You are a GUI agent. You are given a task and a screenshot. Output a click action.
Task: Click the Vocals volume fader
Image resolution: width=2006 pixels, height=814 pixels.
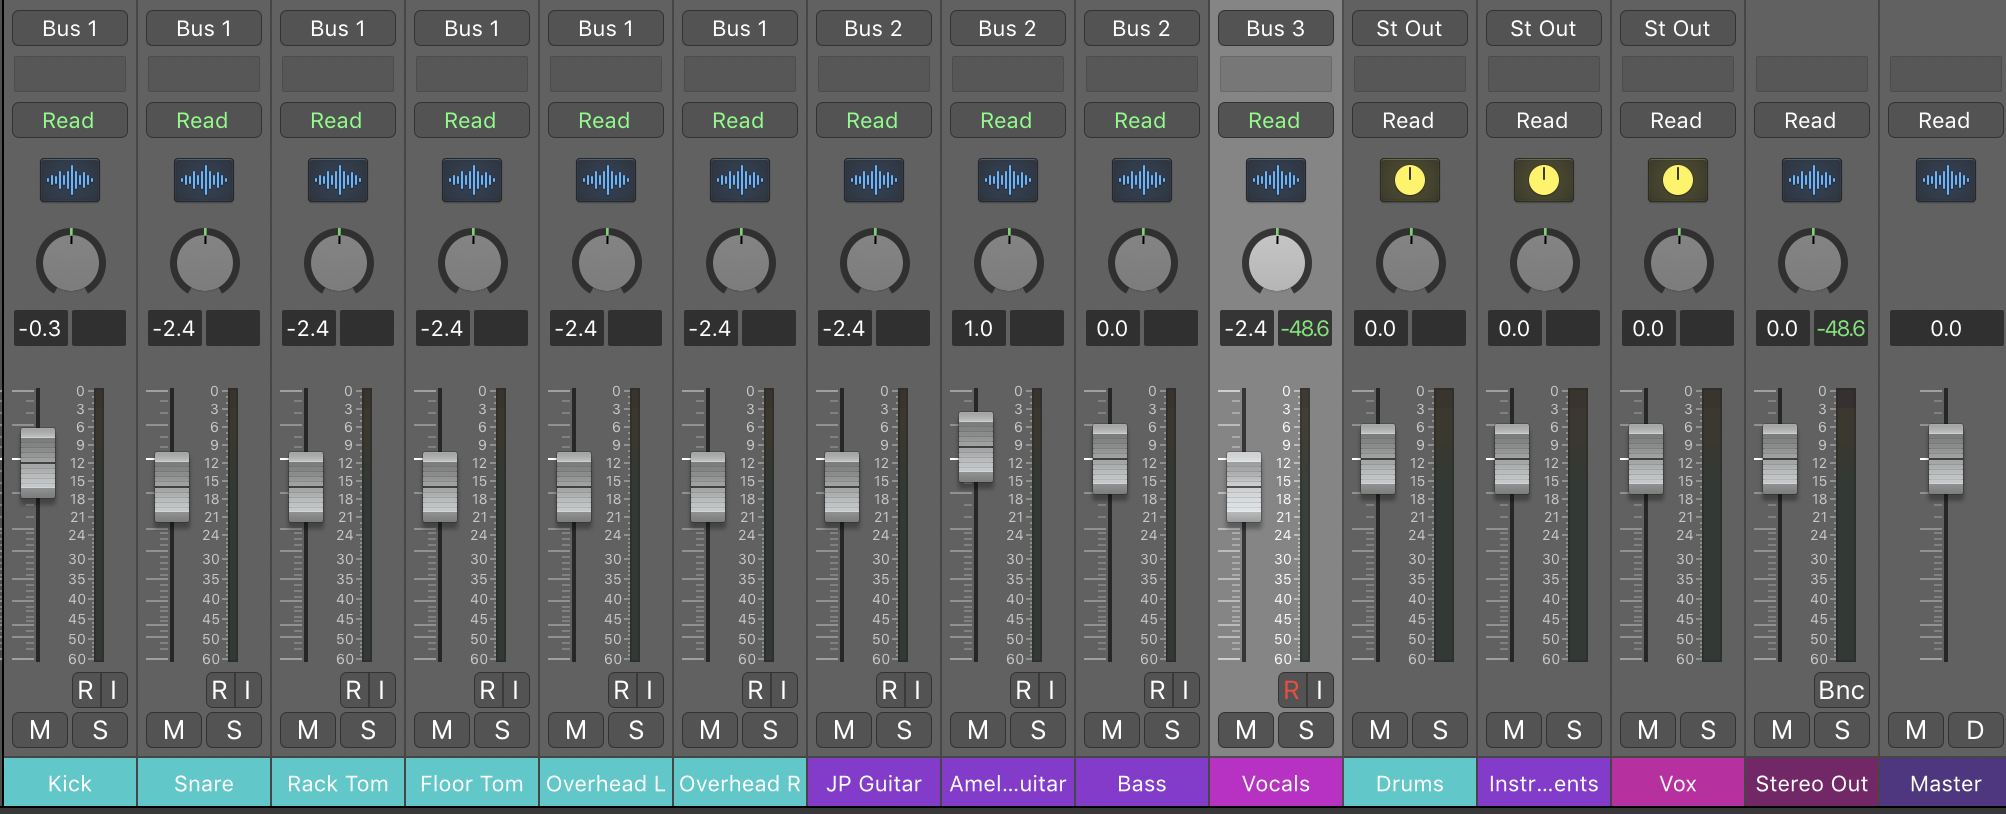(1244, 486)
